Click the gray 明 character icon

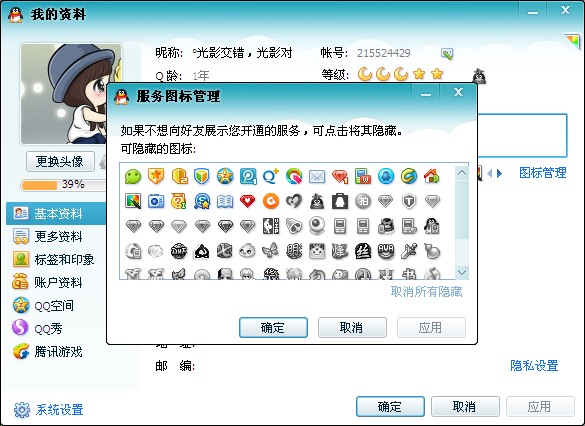294,251
